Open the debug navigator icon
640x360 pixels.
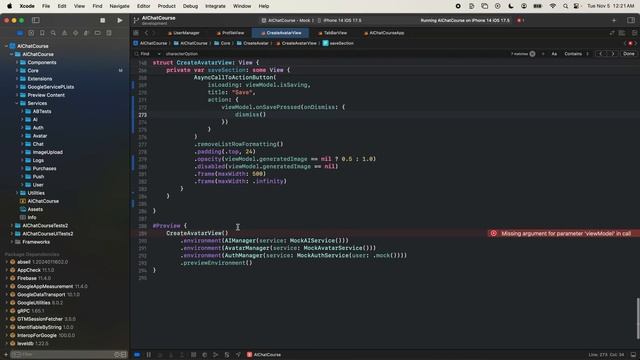click(x=86, y=33)
